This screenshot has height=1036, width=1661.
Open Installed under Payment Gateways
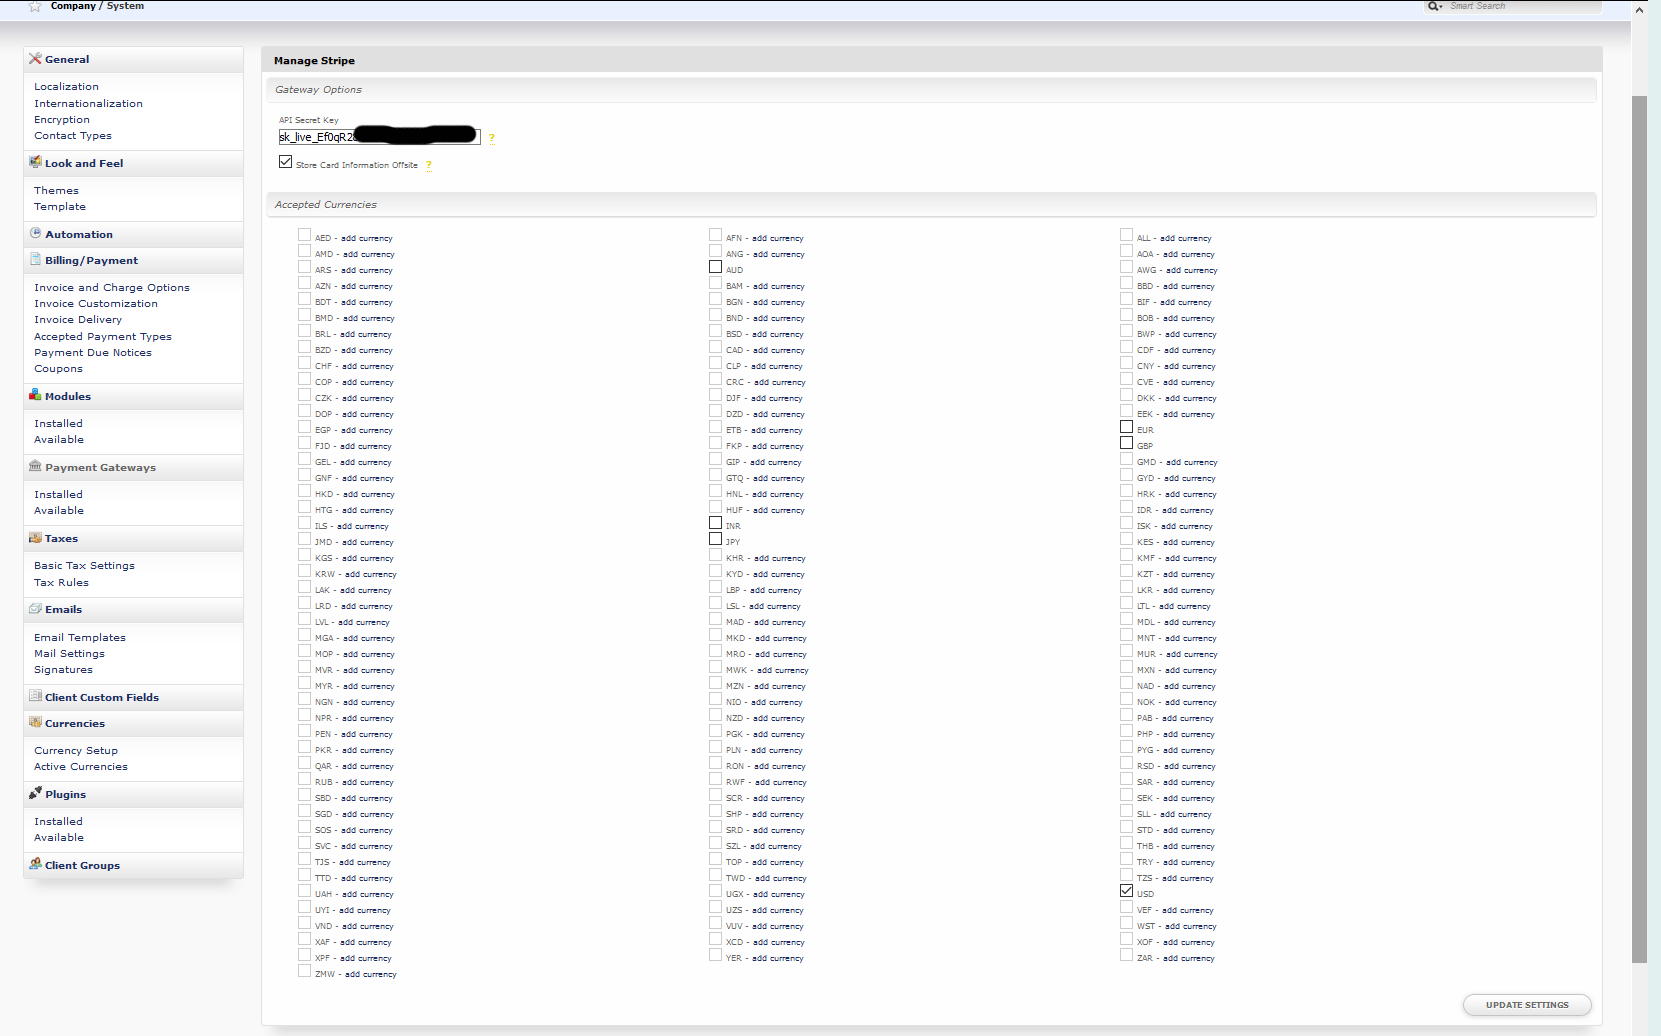tap(58, 494)
